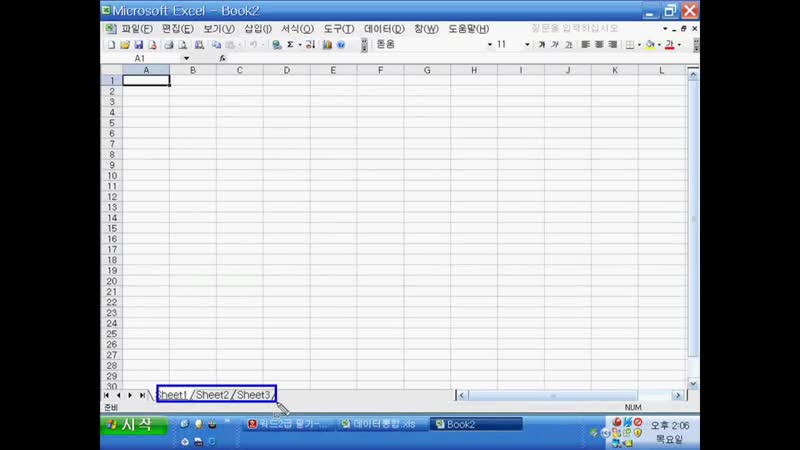Click the Print Preview icon
Image resolution: width=800 pixels, height=450 pixels.
pos(183,45)
